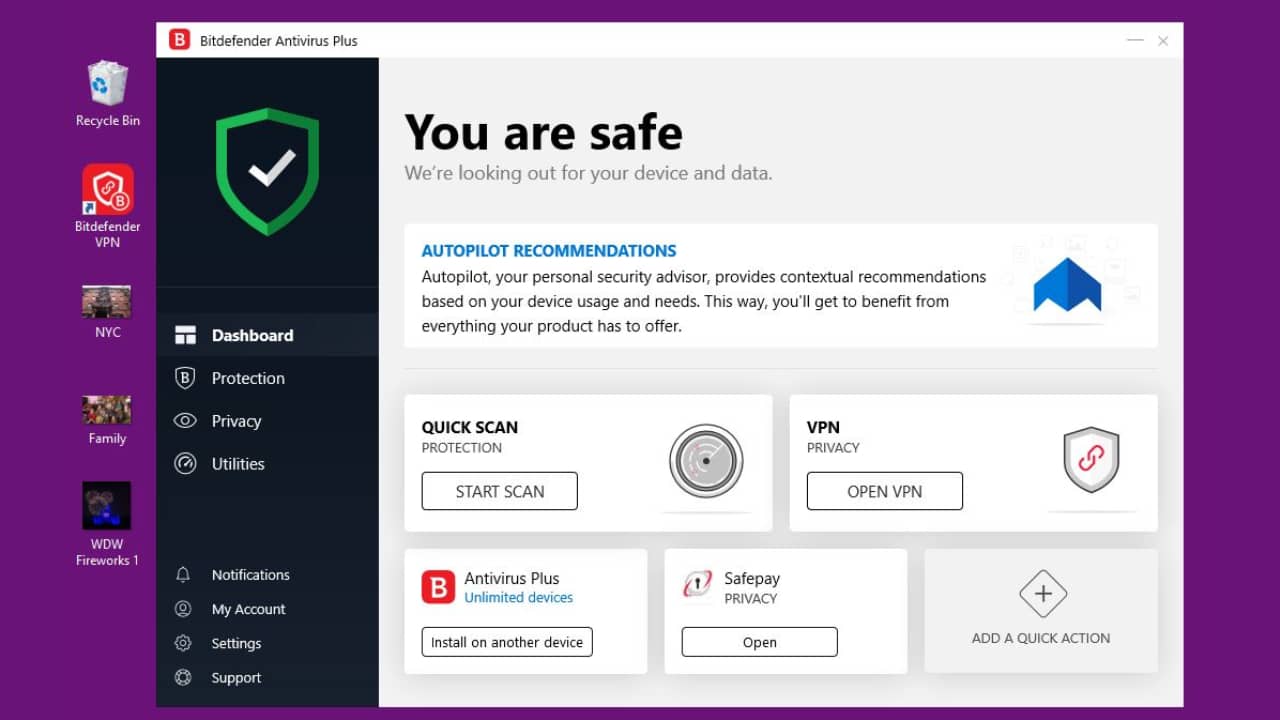1280x720 pixels.
Task: Go to the Privacy section
Action: (267, 421)
